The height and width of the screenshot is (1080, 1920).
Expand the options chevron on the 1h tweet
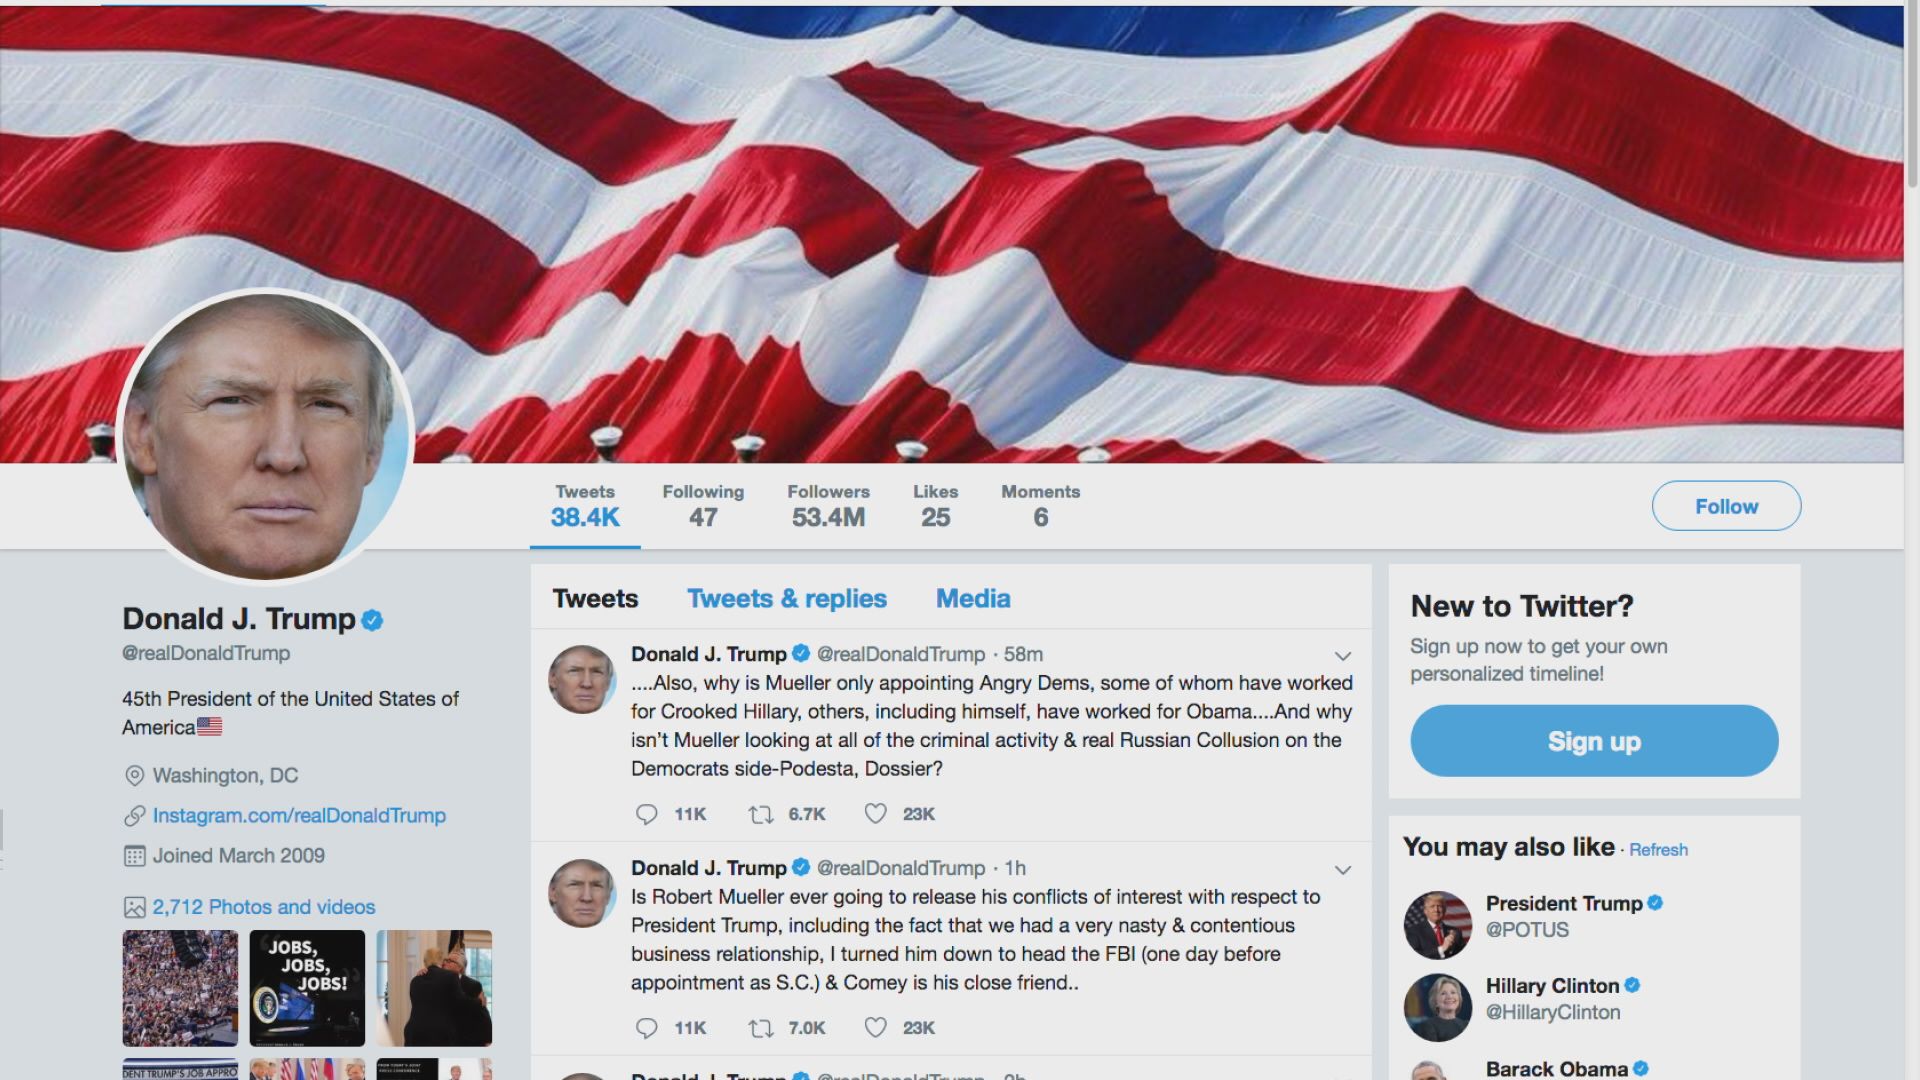tap(1343, 870)
